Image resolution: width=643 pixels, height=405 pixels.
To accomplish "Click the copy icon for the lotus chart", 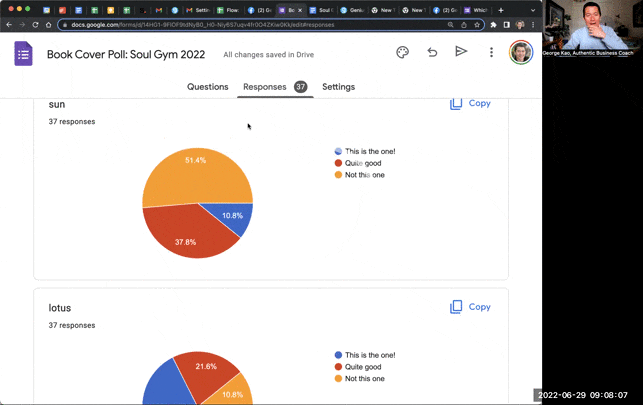I will [456, 307].
